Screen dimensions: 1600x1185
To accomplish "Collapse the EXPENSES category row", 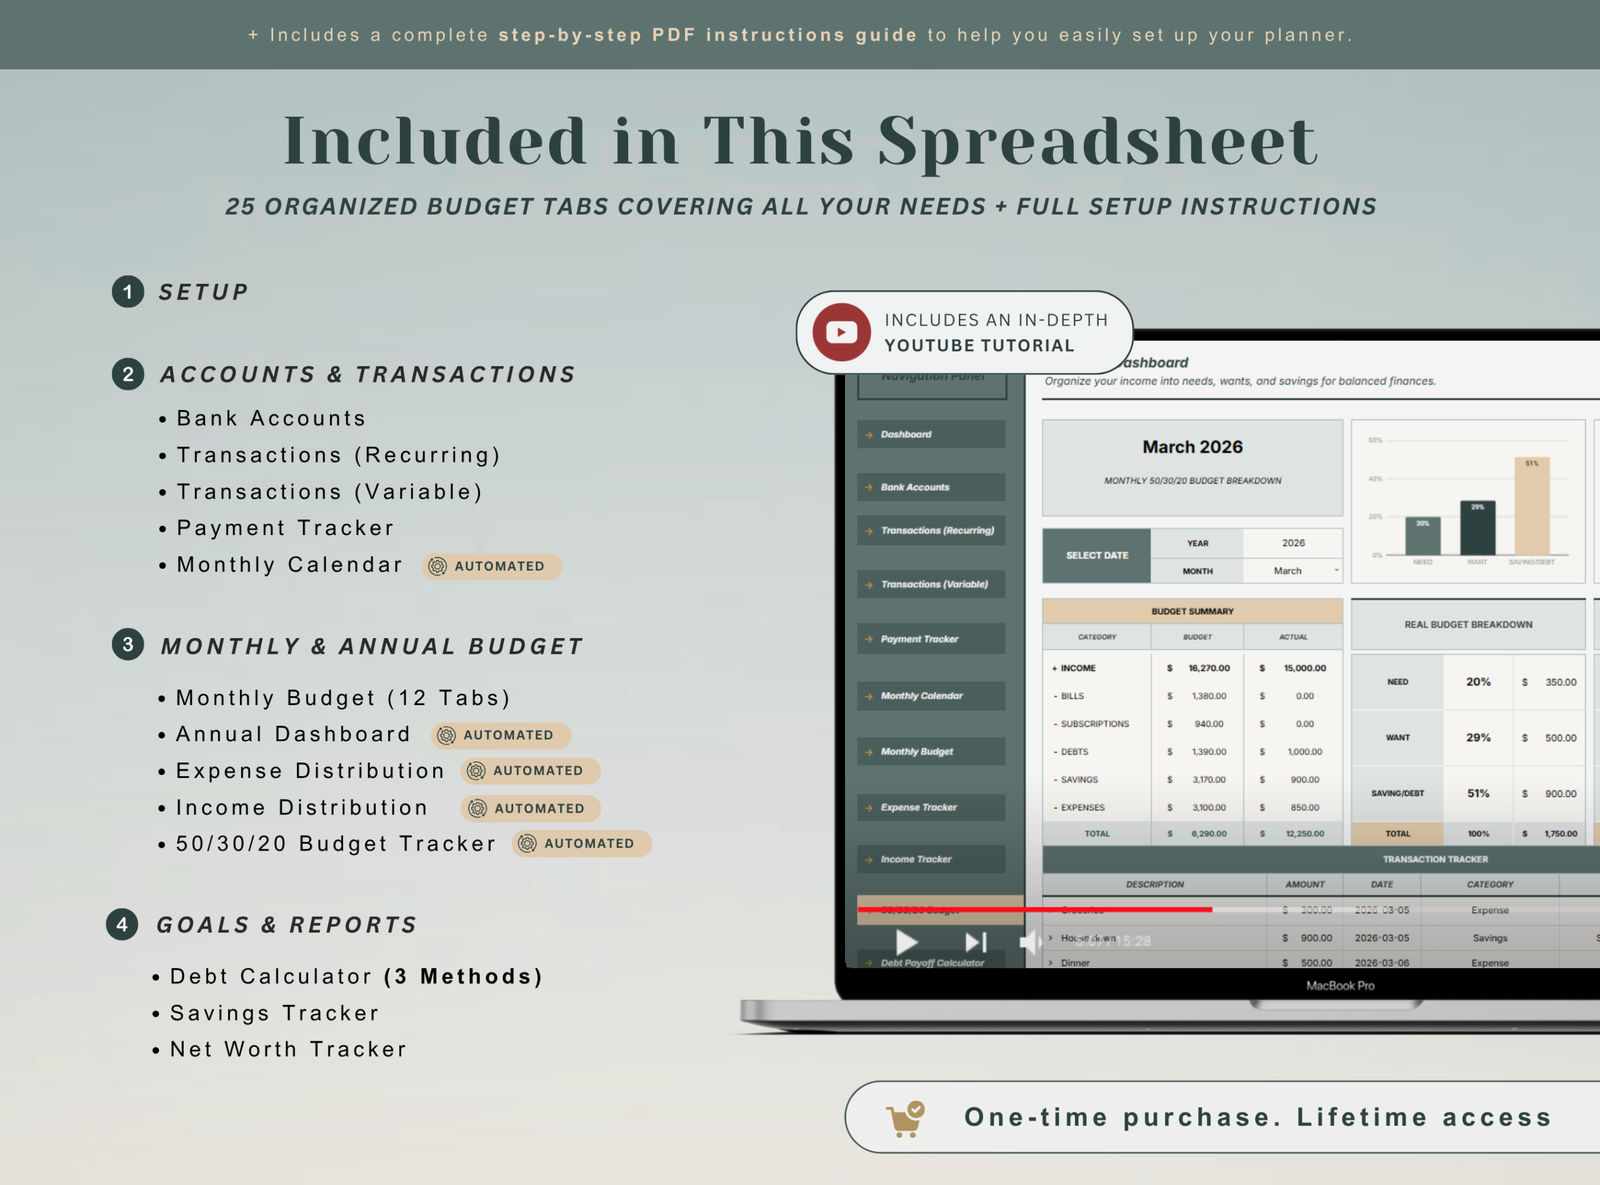I will 1055,808.
